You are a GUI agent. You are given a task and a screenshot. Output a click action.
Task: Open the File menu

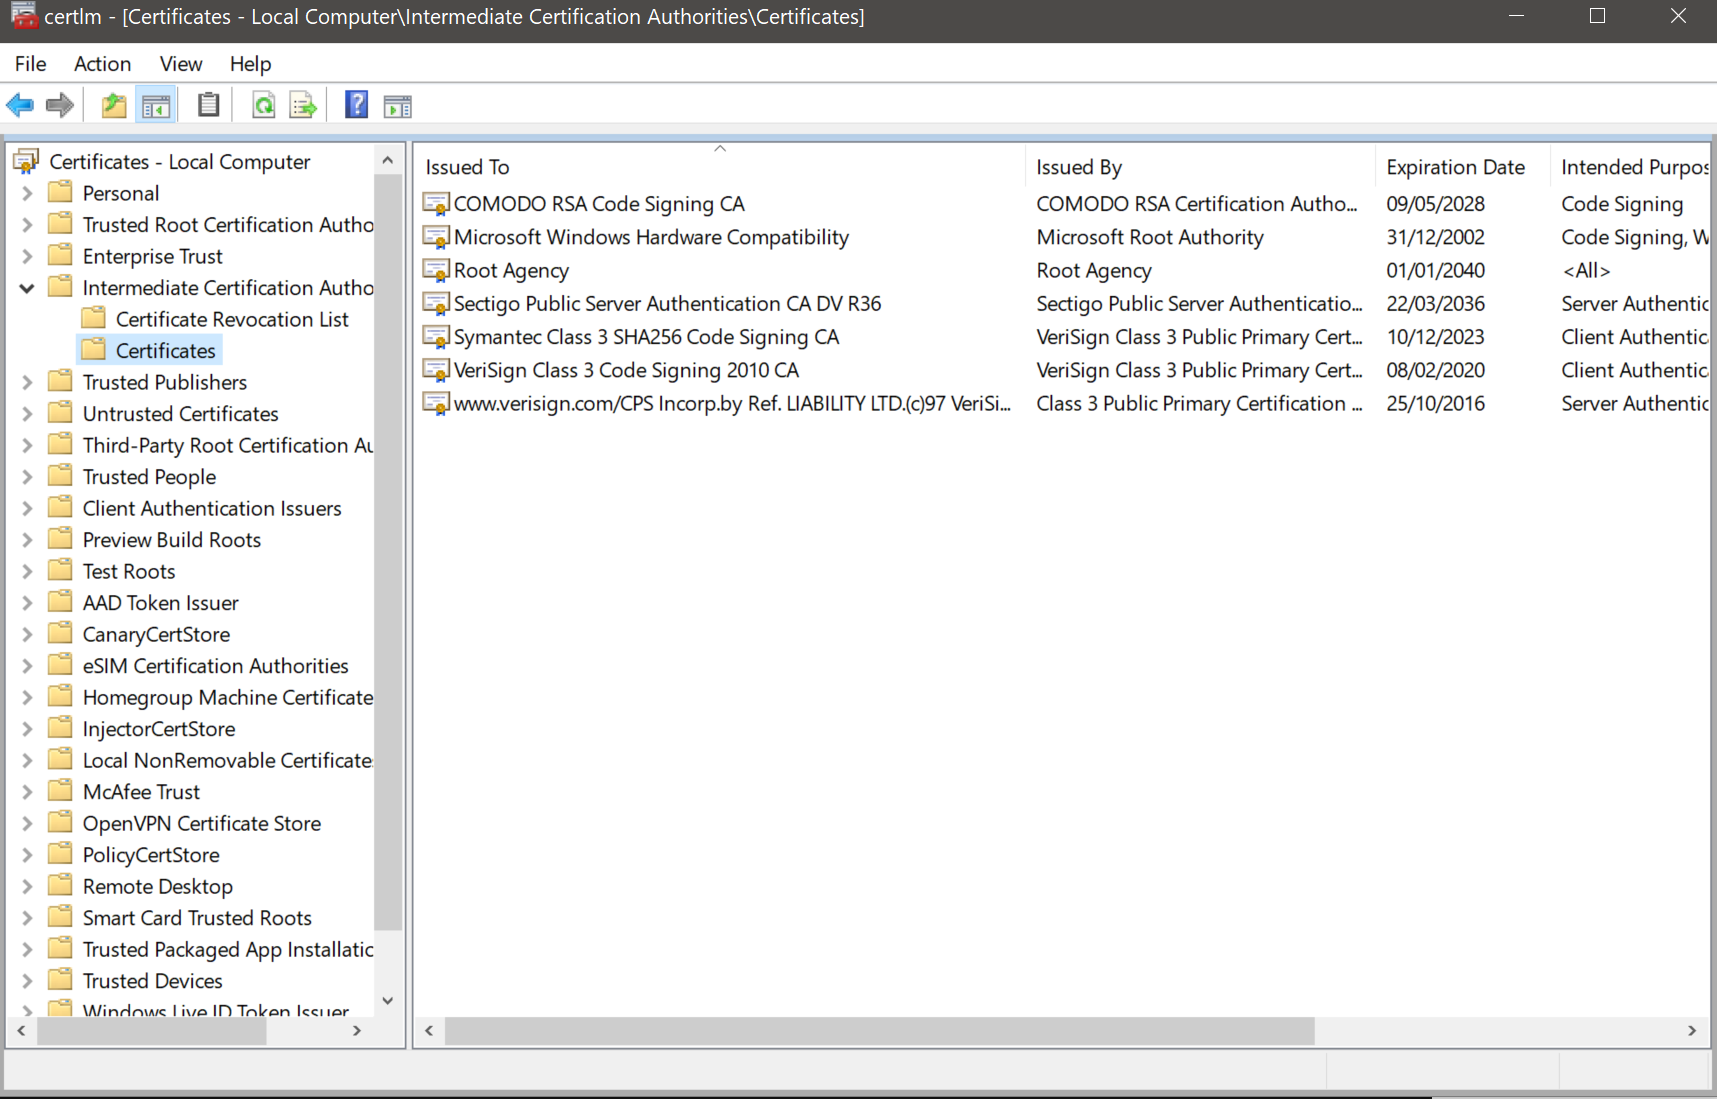pyautogui.click(x=30, y=64)
